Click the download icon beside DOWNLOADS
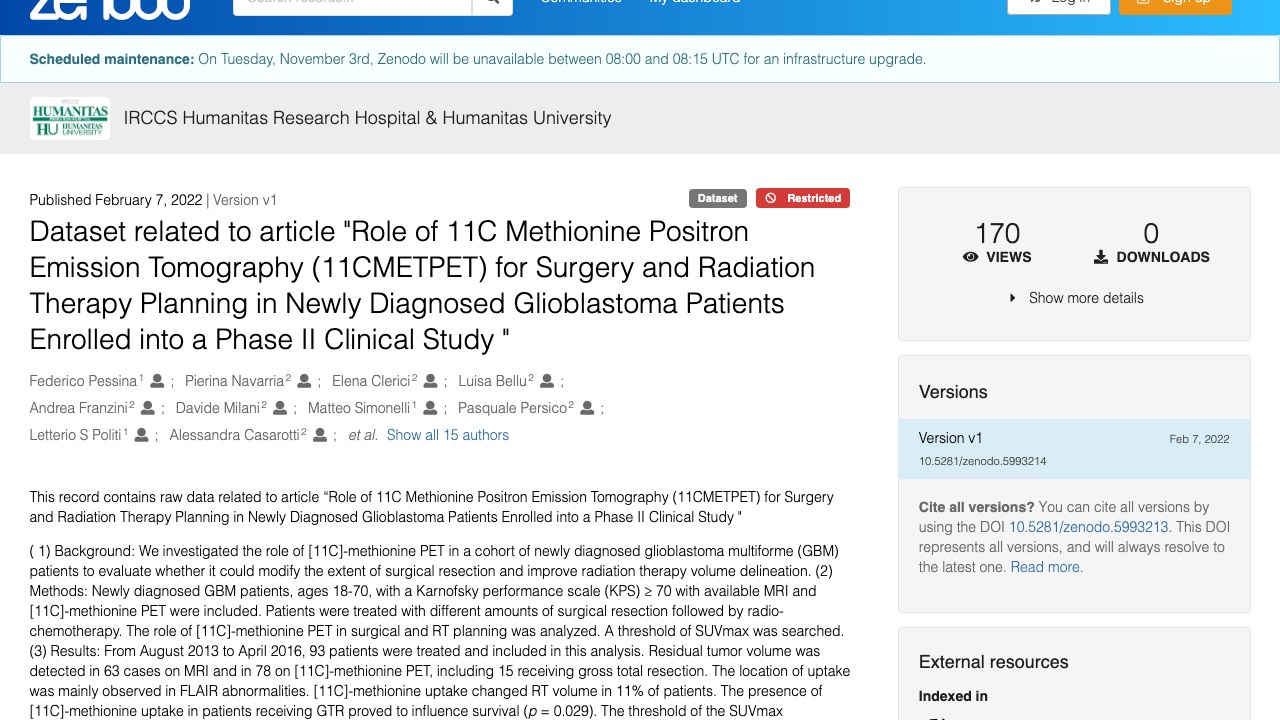 pyautogui.click(x=1101, y=257)
